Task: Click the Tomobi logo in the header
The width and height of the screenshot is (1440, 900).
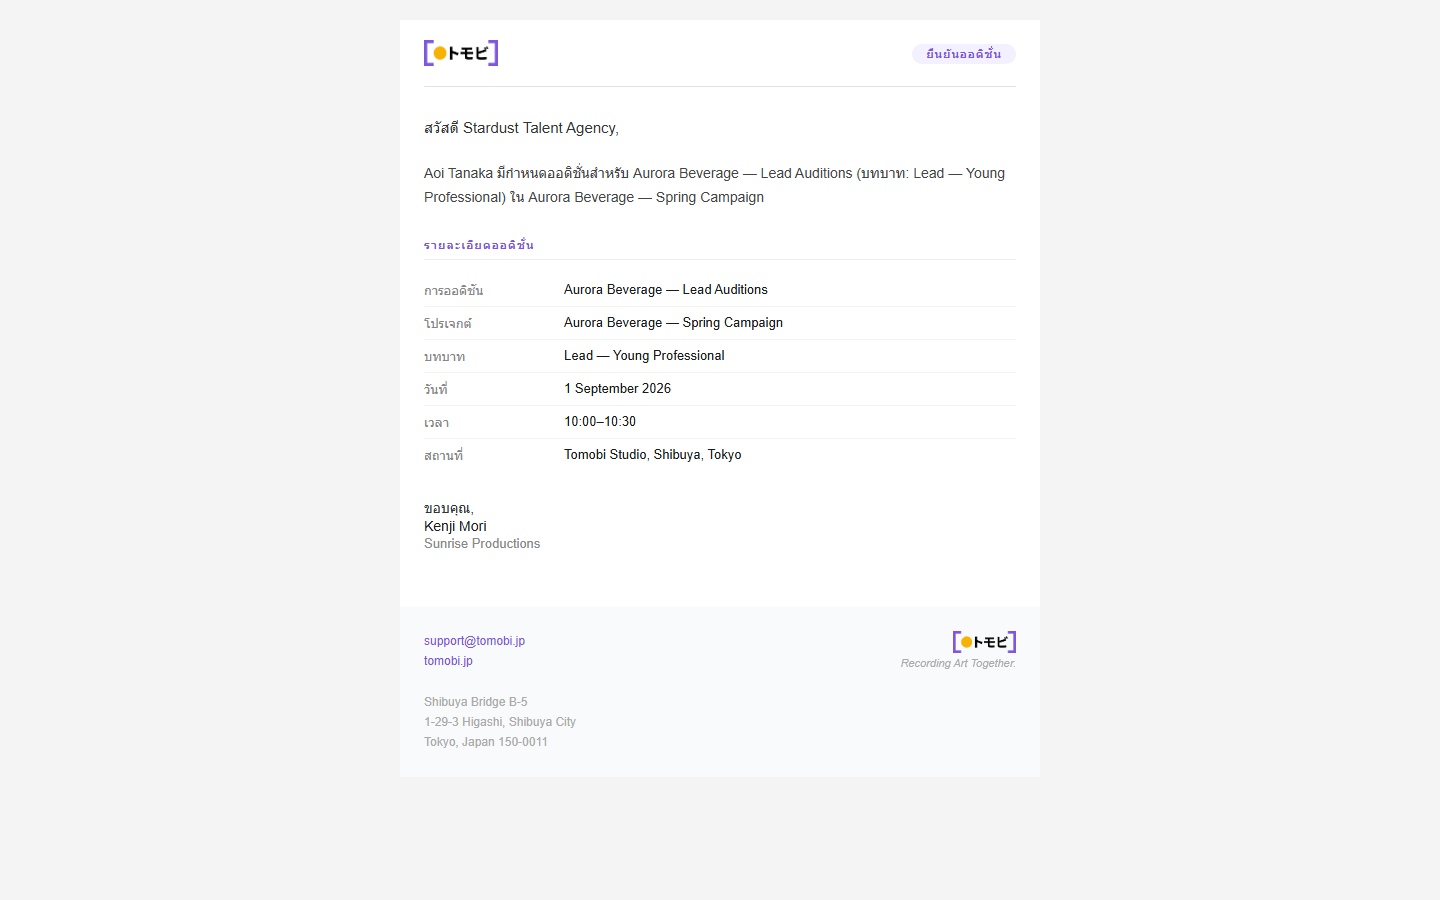Action: (461, 53)
